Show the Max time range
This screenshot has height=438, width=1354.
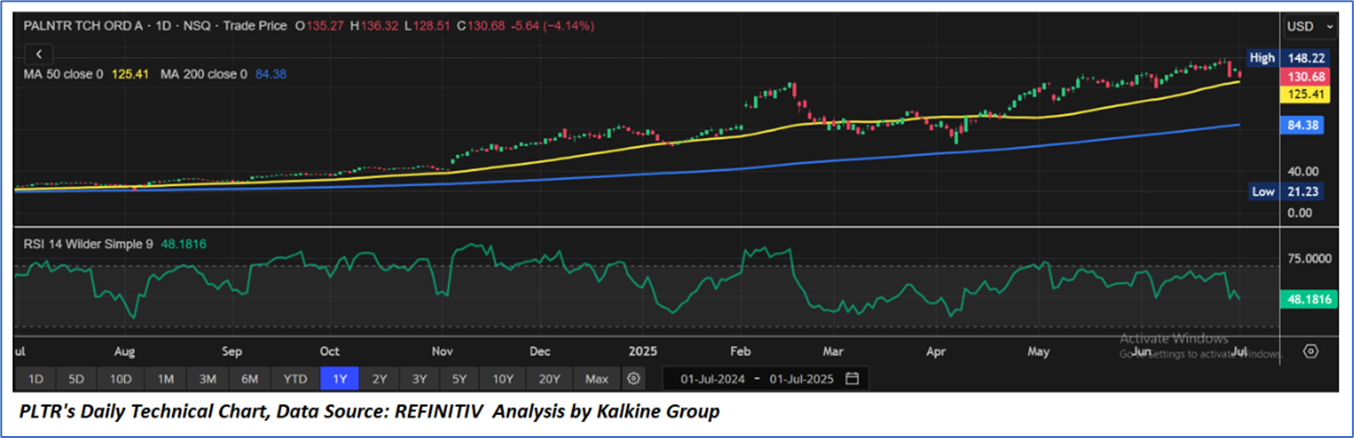[597, 379]
